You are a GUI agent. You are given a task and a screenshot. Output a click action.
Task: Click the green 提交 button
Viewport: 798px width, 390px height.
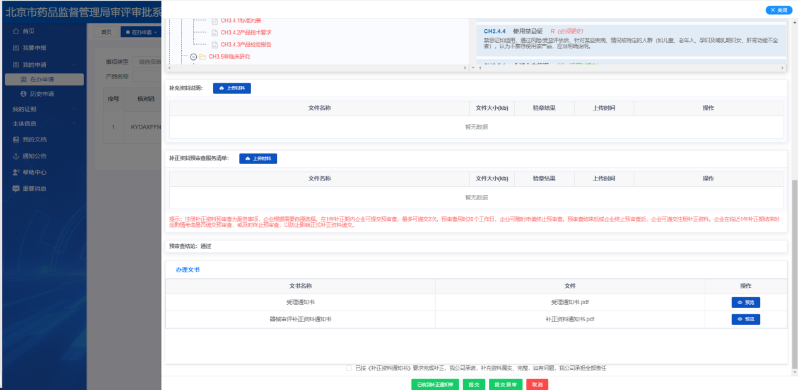(x=474, y=385)
